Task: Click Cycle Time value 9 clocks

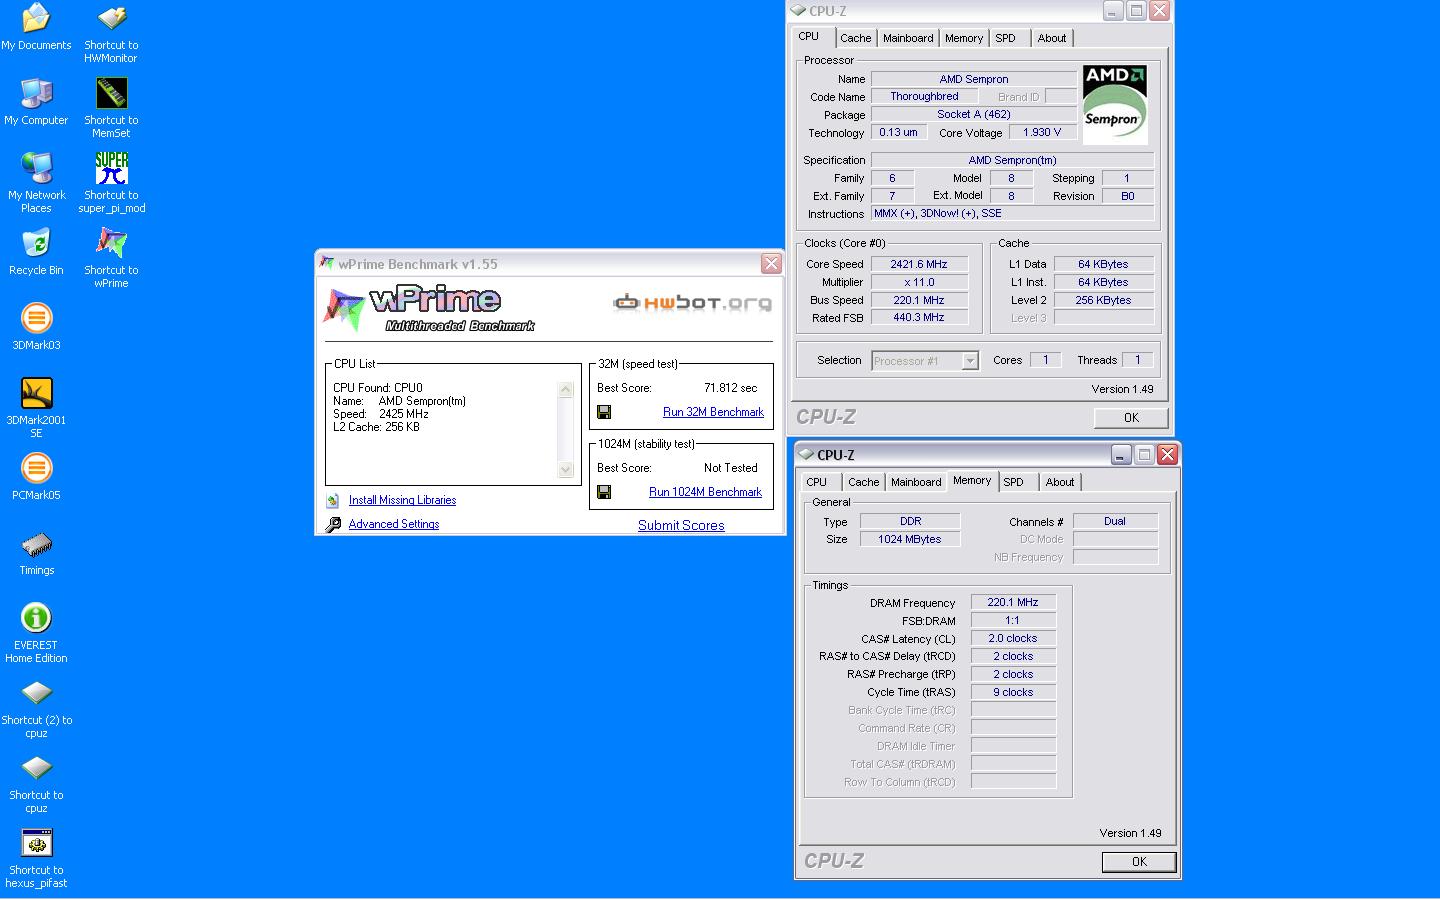Action: point(1013,692)
